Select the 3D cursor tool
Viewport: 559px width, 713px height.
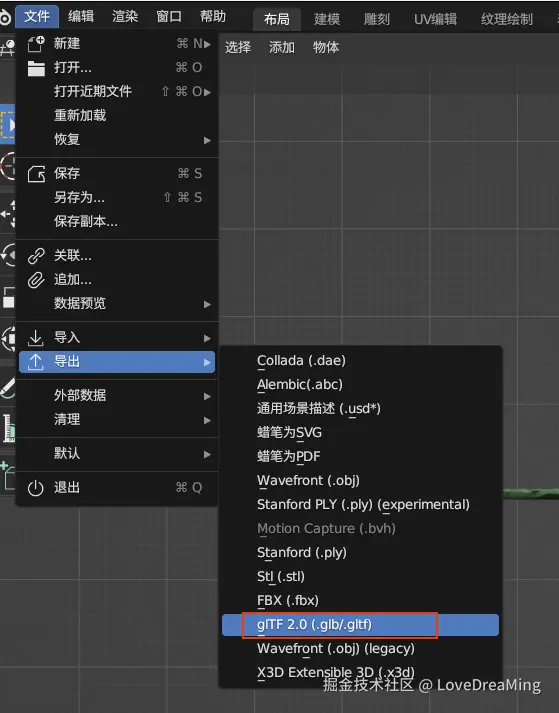[x=7, y=166]
